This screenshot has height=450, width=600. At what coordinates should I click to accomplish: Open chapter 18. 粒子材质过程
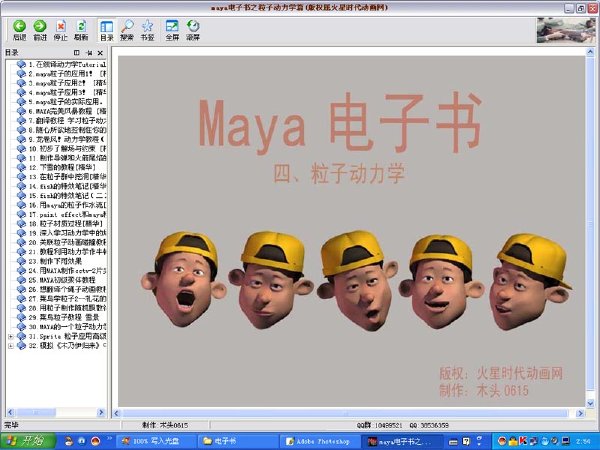pyautogui.click(x=65, y=223)
